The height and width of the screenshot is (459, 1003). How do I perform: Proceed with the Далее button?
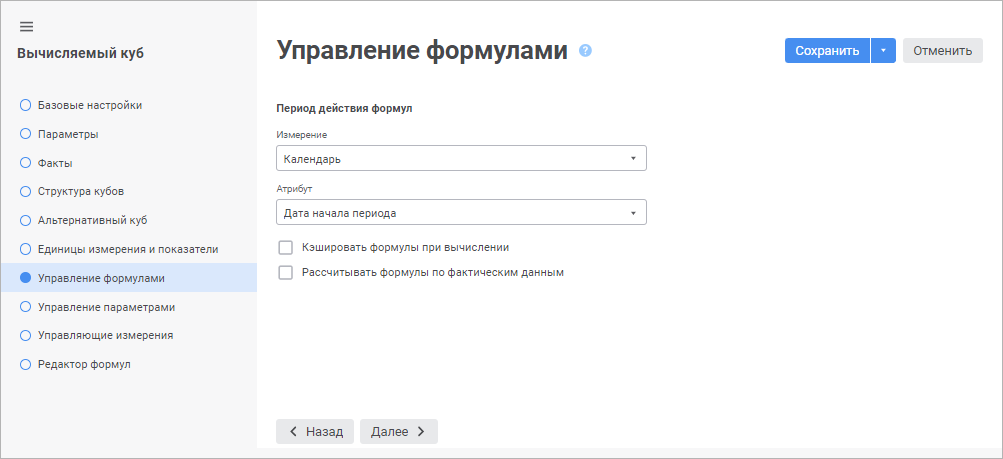(398, 431)
